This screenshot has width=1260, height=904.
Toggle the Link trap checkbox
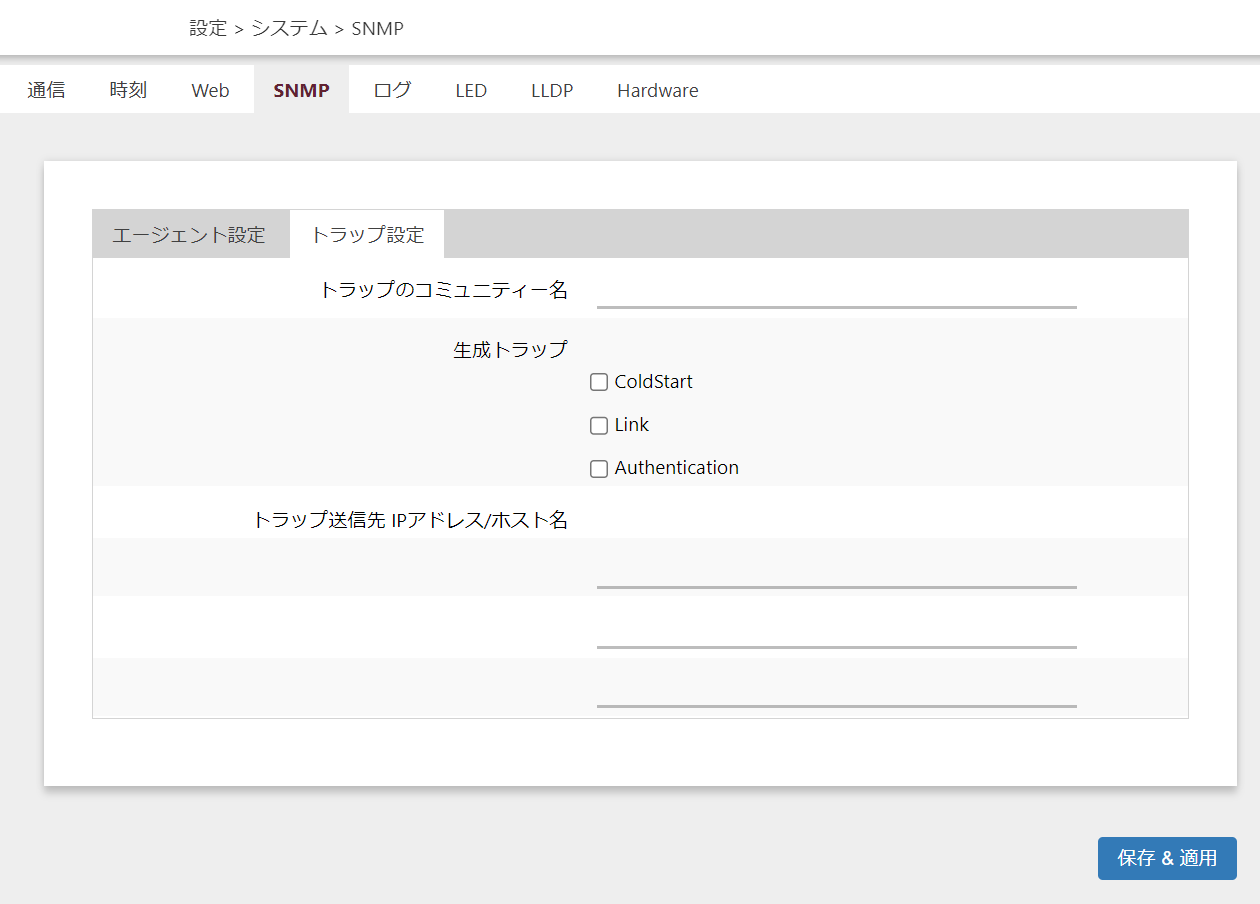coord(599,426)
